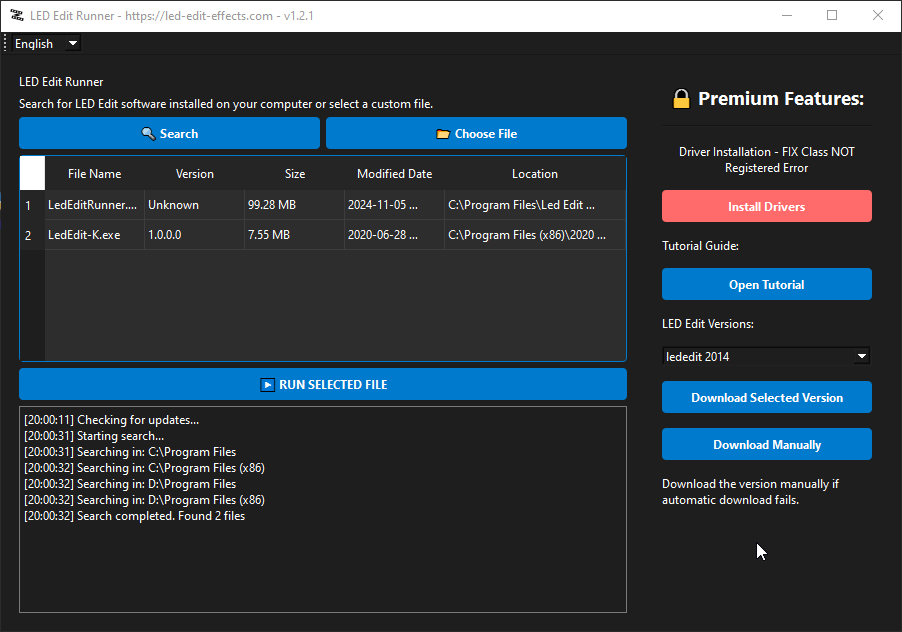Viewport: 902px width, 632px height.
Task: Click the folder icon on Choose File
Action: [x=443, y=134]
